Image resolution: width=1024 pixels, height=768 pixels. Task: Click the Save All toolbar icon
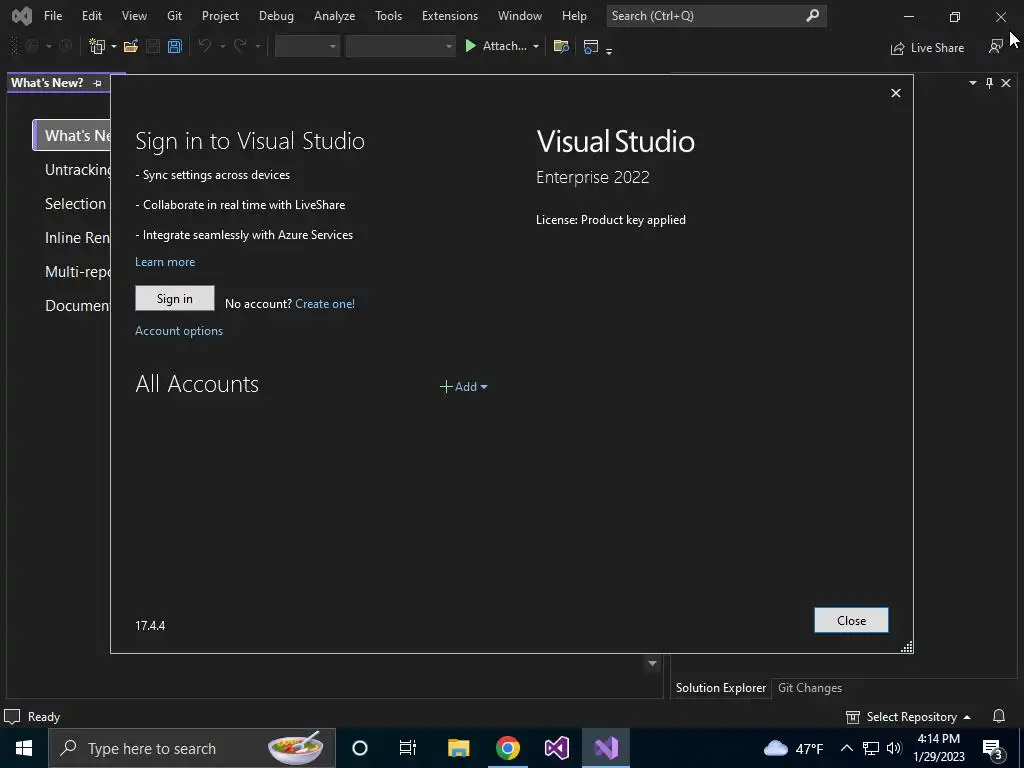point(174,46)
